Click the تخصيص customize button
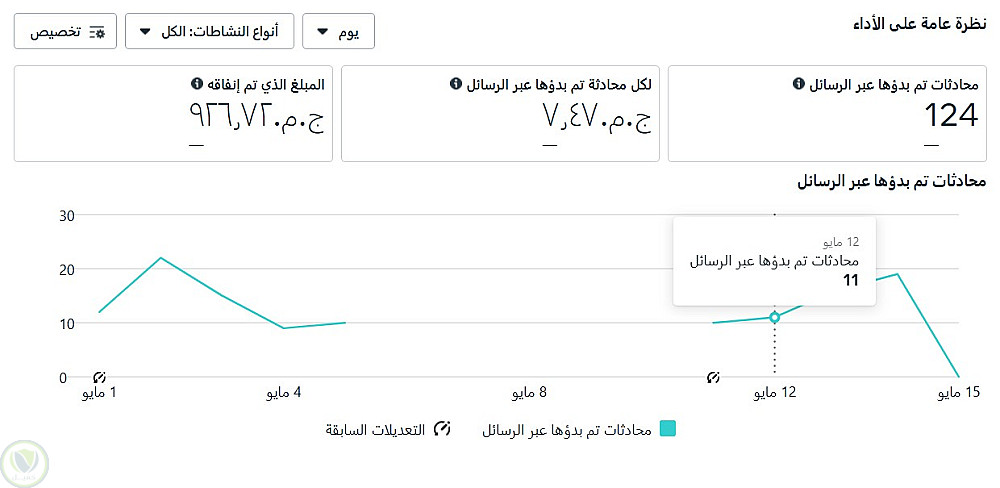The height and width of the screenshot is (488, 1000). pos(65,32)
